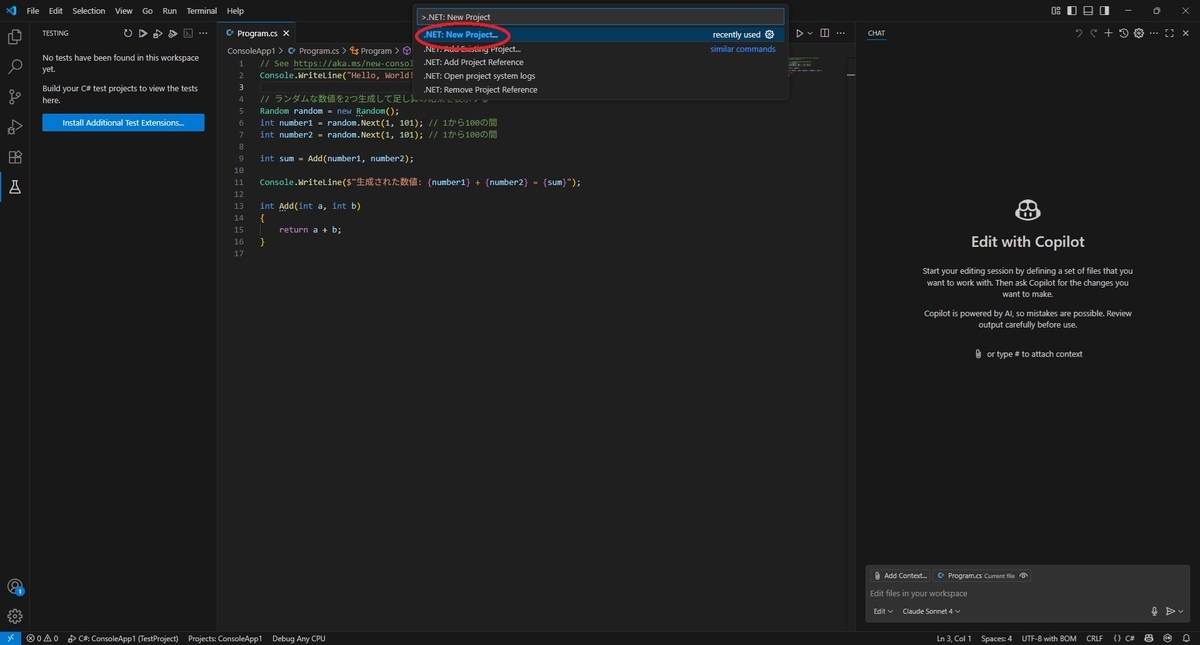Show test output terminal icon
This screenshot has height=645, width=1200.
click(188, 33)
